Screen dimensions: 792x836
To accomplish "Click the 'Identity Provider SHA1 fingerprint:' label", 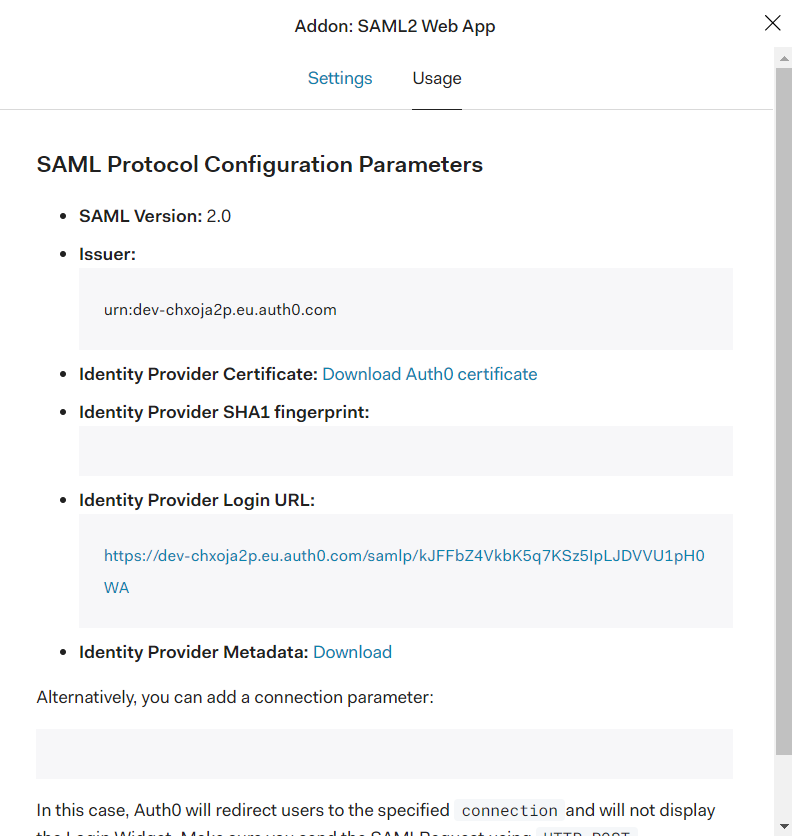I will [x=224, y=412].
